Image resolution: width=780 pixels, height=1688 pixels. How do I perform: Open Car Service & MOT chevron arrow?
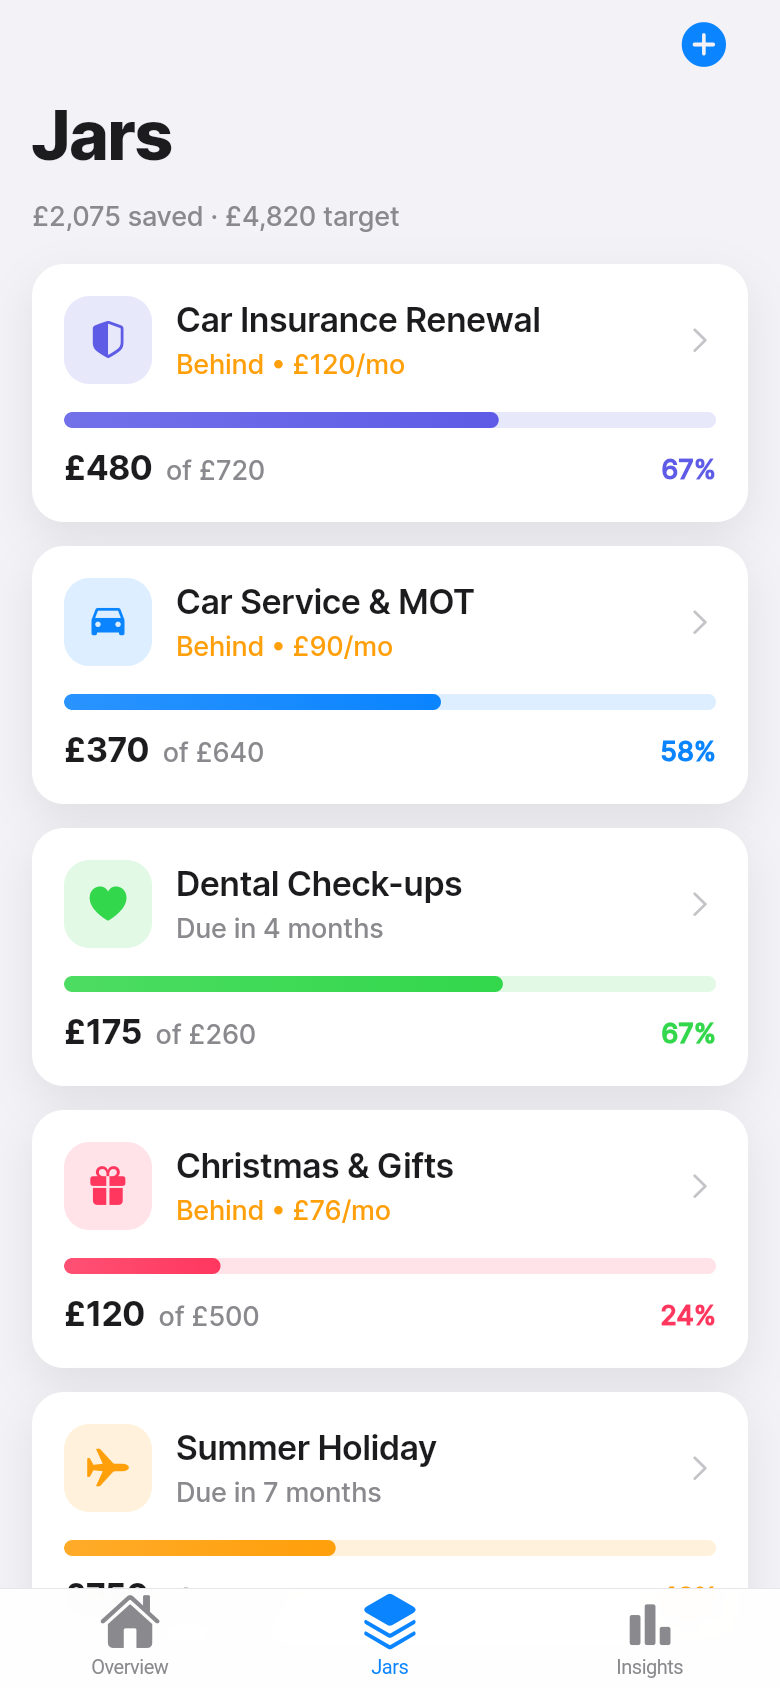[700, 622]
